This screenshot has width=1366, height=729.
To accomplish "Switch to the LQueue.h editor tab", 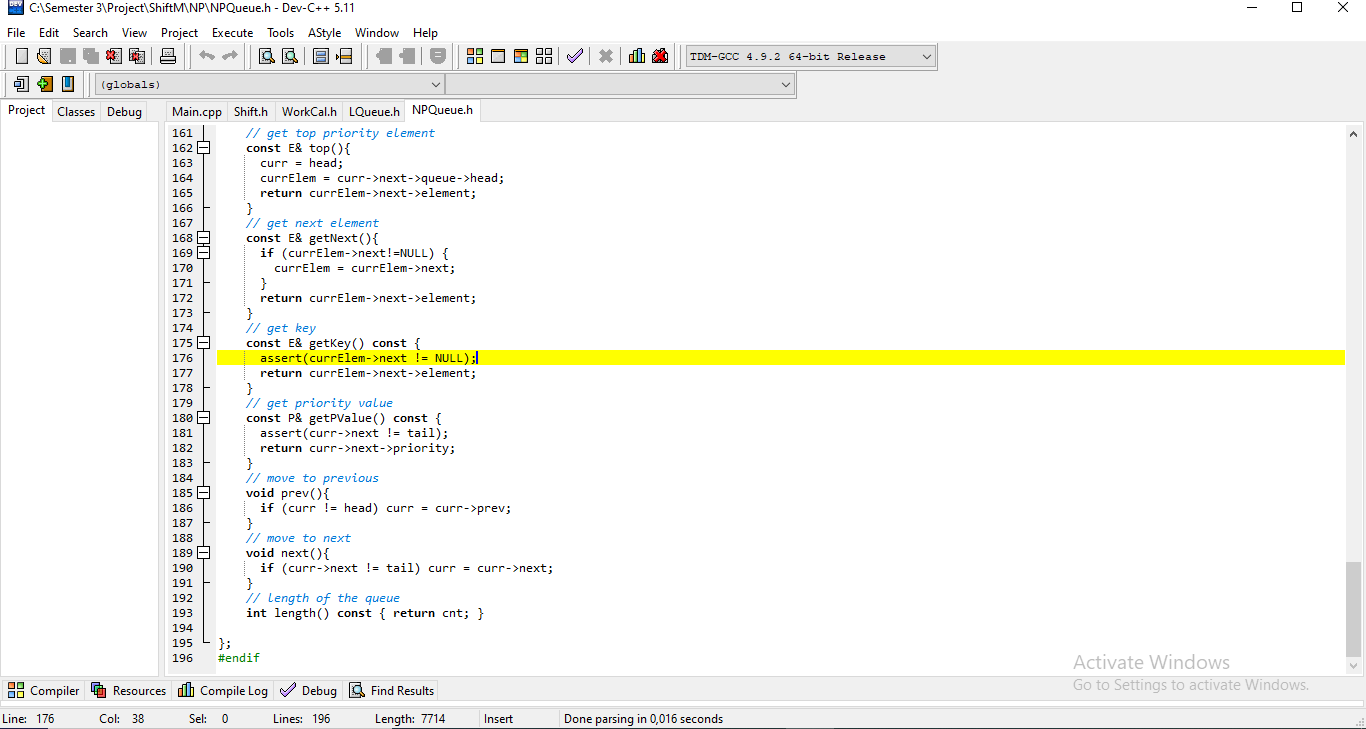I will 374,112.
